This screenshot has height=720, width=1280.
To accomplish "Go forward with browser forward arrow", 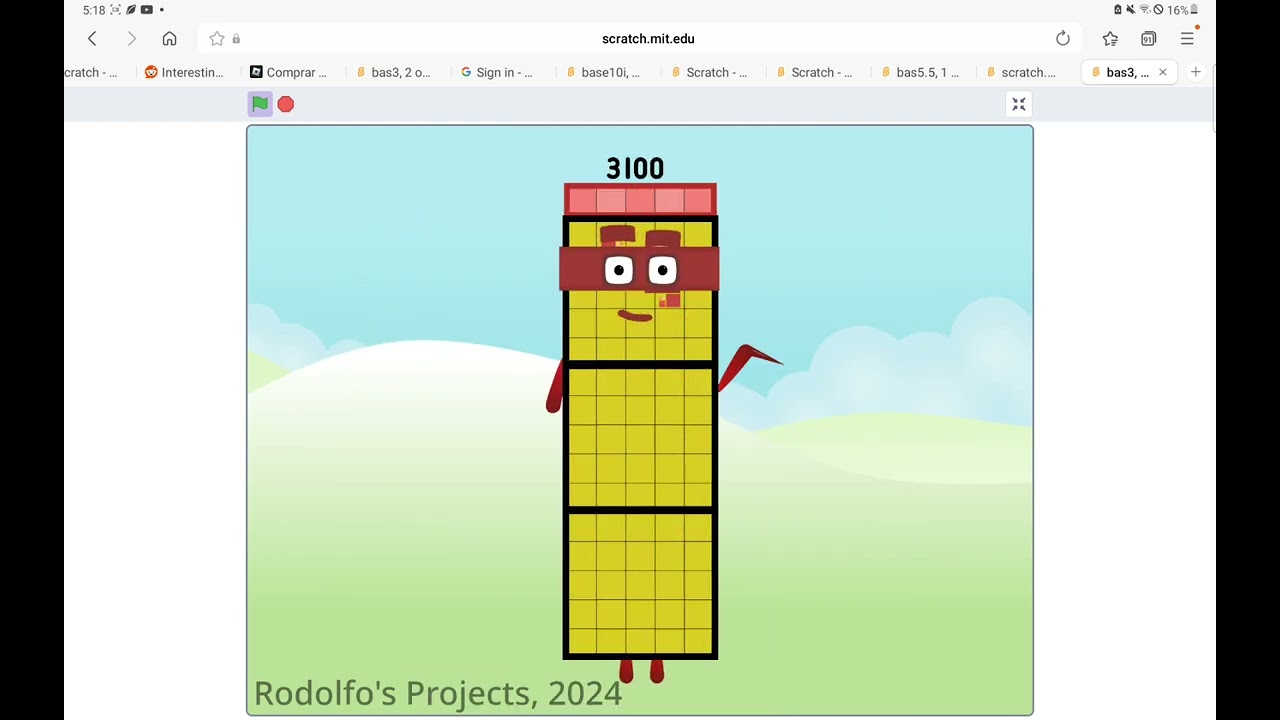I will 131,39.
